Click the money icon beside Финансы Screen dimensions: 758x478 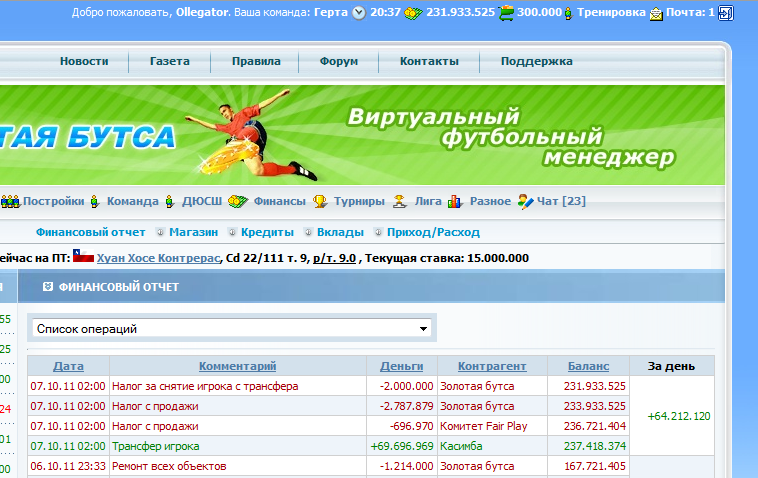(x=238, y=201)
